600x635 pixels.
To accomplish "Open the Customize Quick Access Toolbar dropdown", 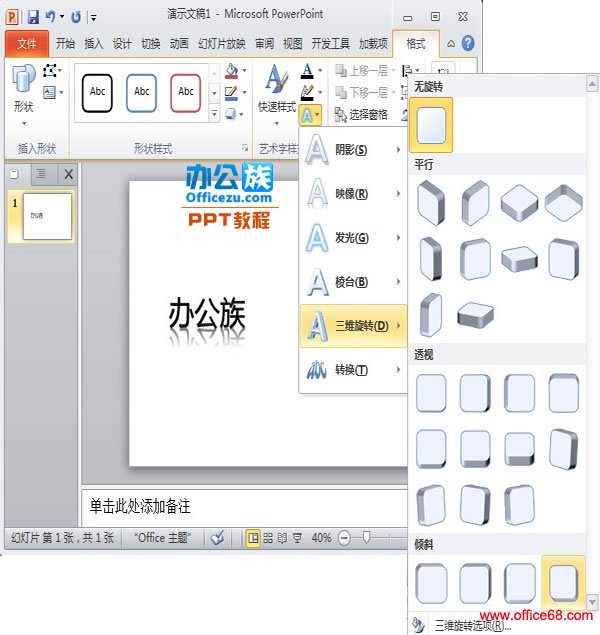I will coord(94,17).
